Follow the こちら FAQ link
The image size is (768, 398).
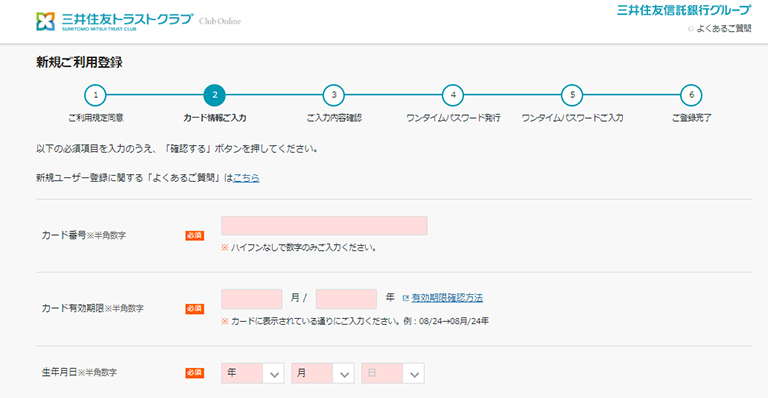(x=246, y=178)
